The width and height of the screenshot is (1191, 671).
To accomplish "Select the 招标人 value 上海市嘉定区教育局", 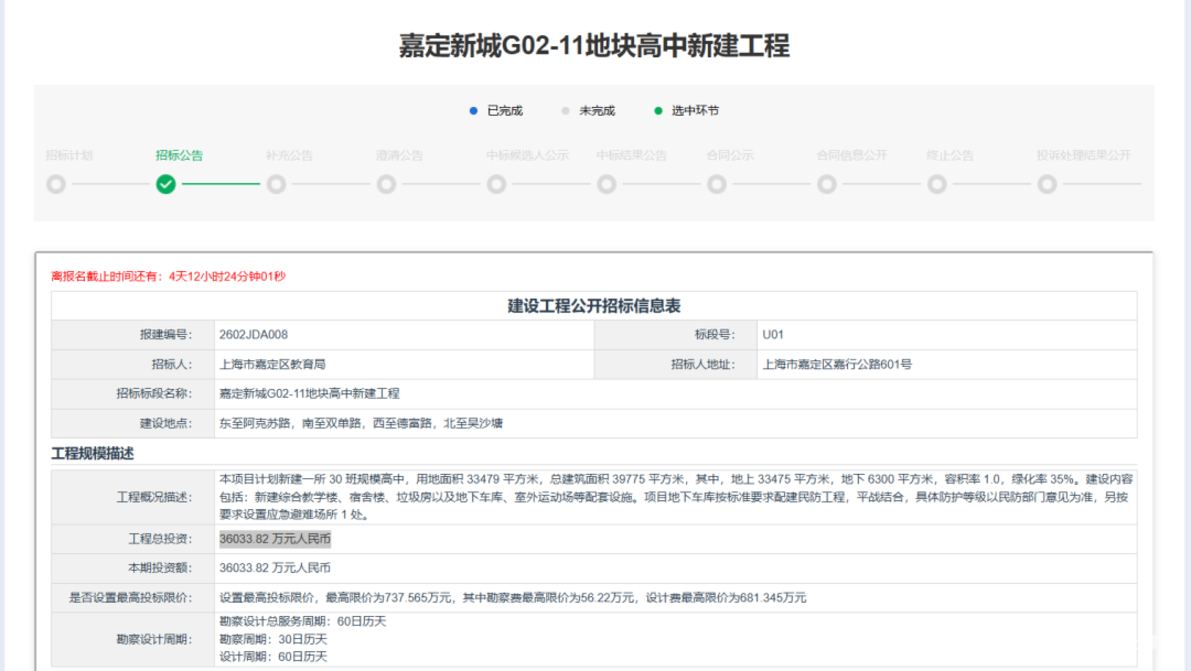I will tap(273, 364).
